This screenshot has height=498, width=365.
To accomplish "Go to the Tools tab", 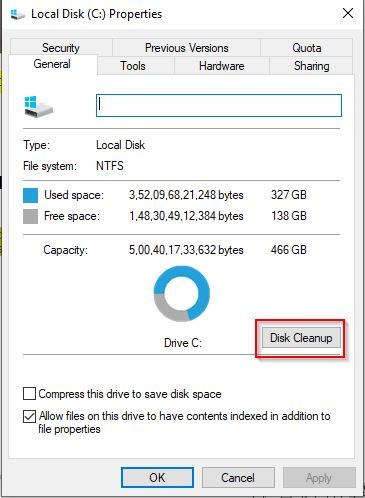I will coord(133,66).
